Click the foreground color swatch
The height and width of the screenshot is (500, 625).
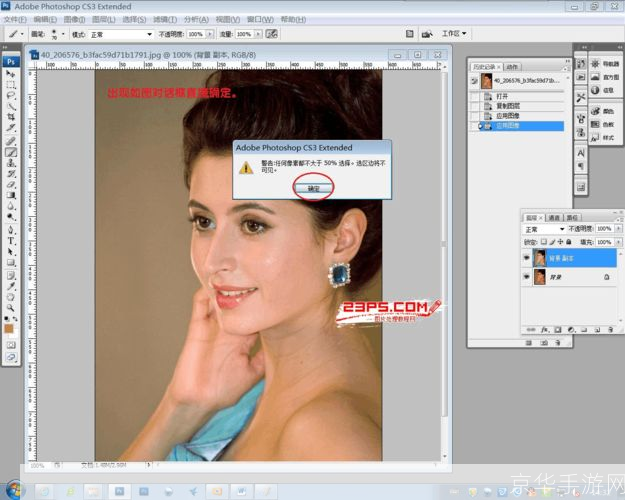(x=8, y=329)
